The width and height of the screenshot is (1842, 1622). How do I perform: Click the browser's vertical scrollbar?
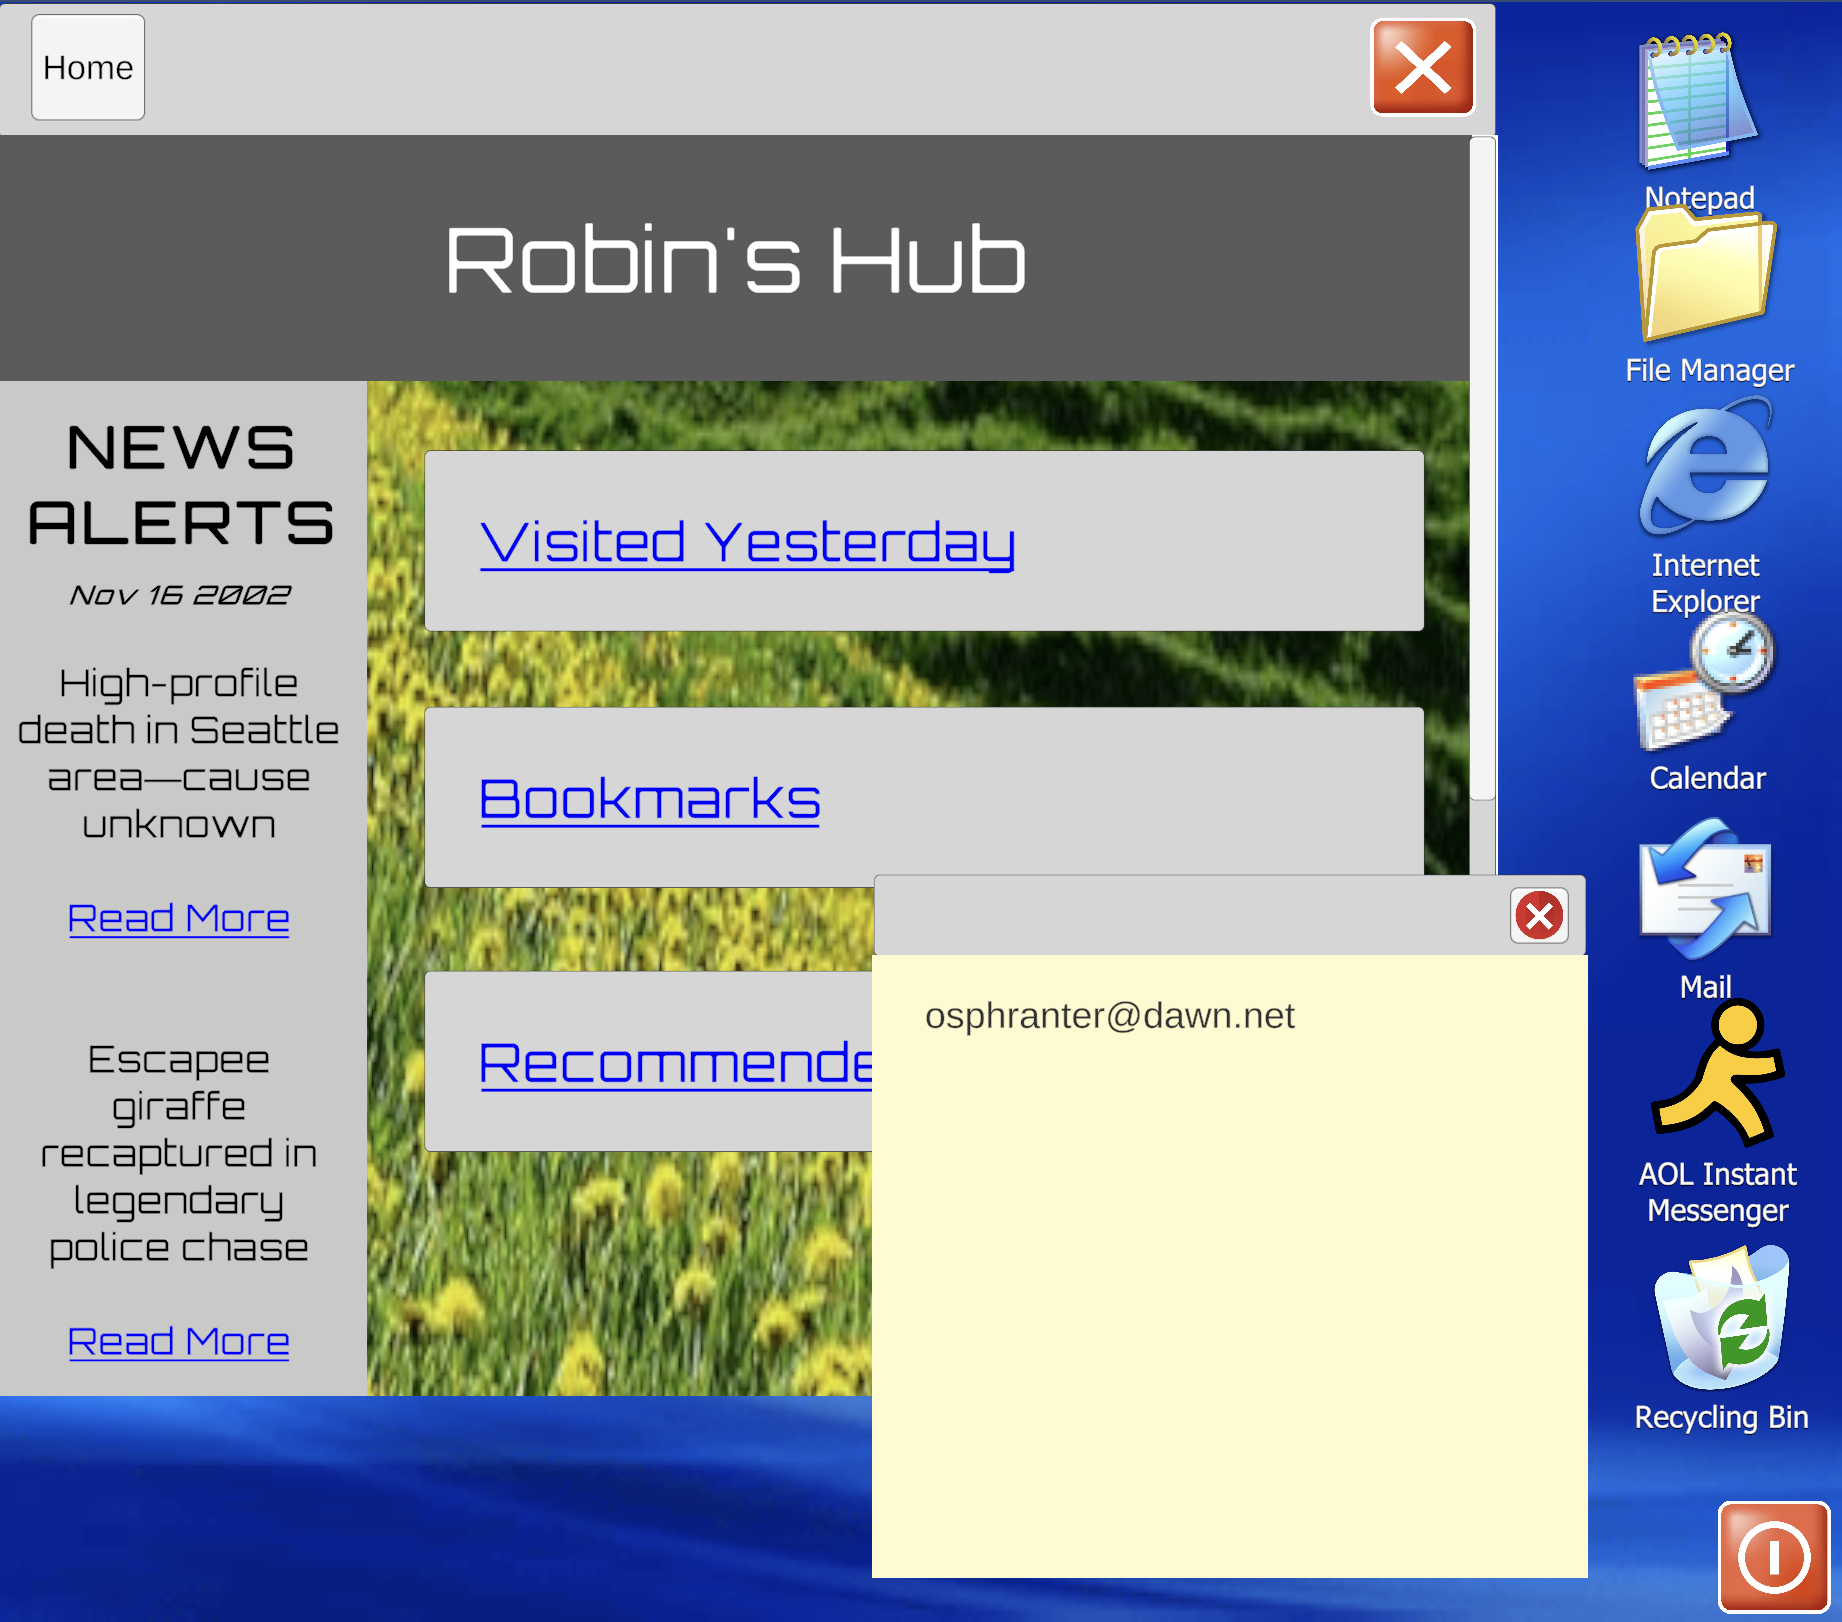click(1482, 470)
